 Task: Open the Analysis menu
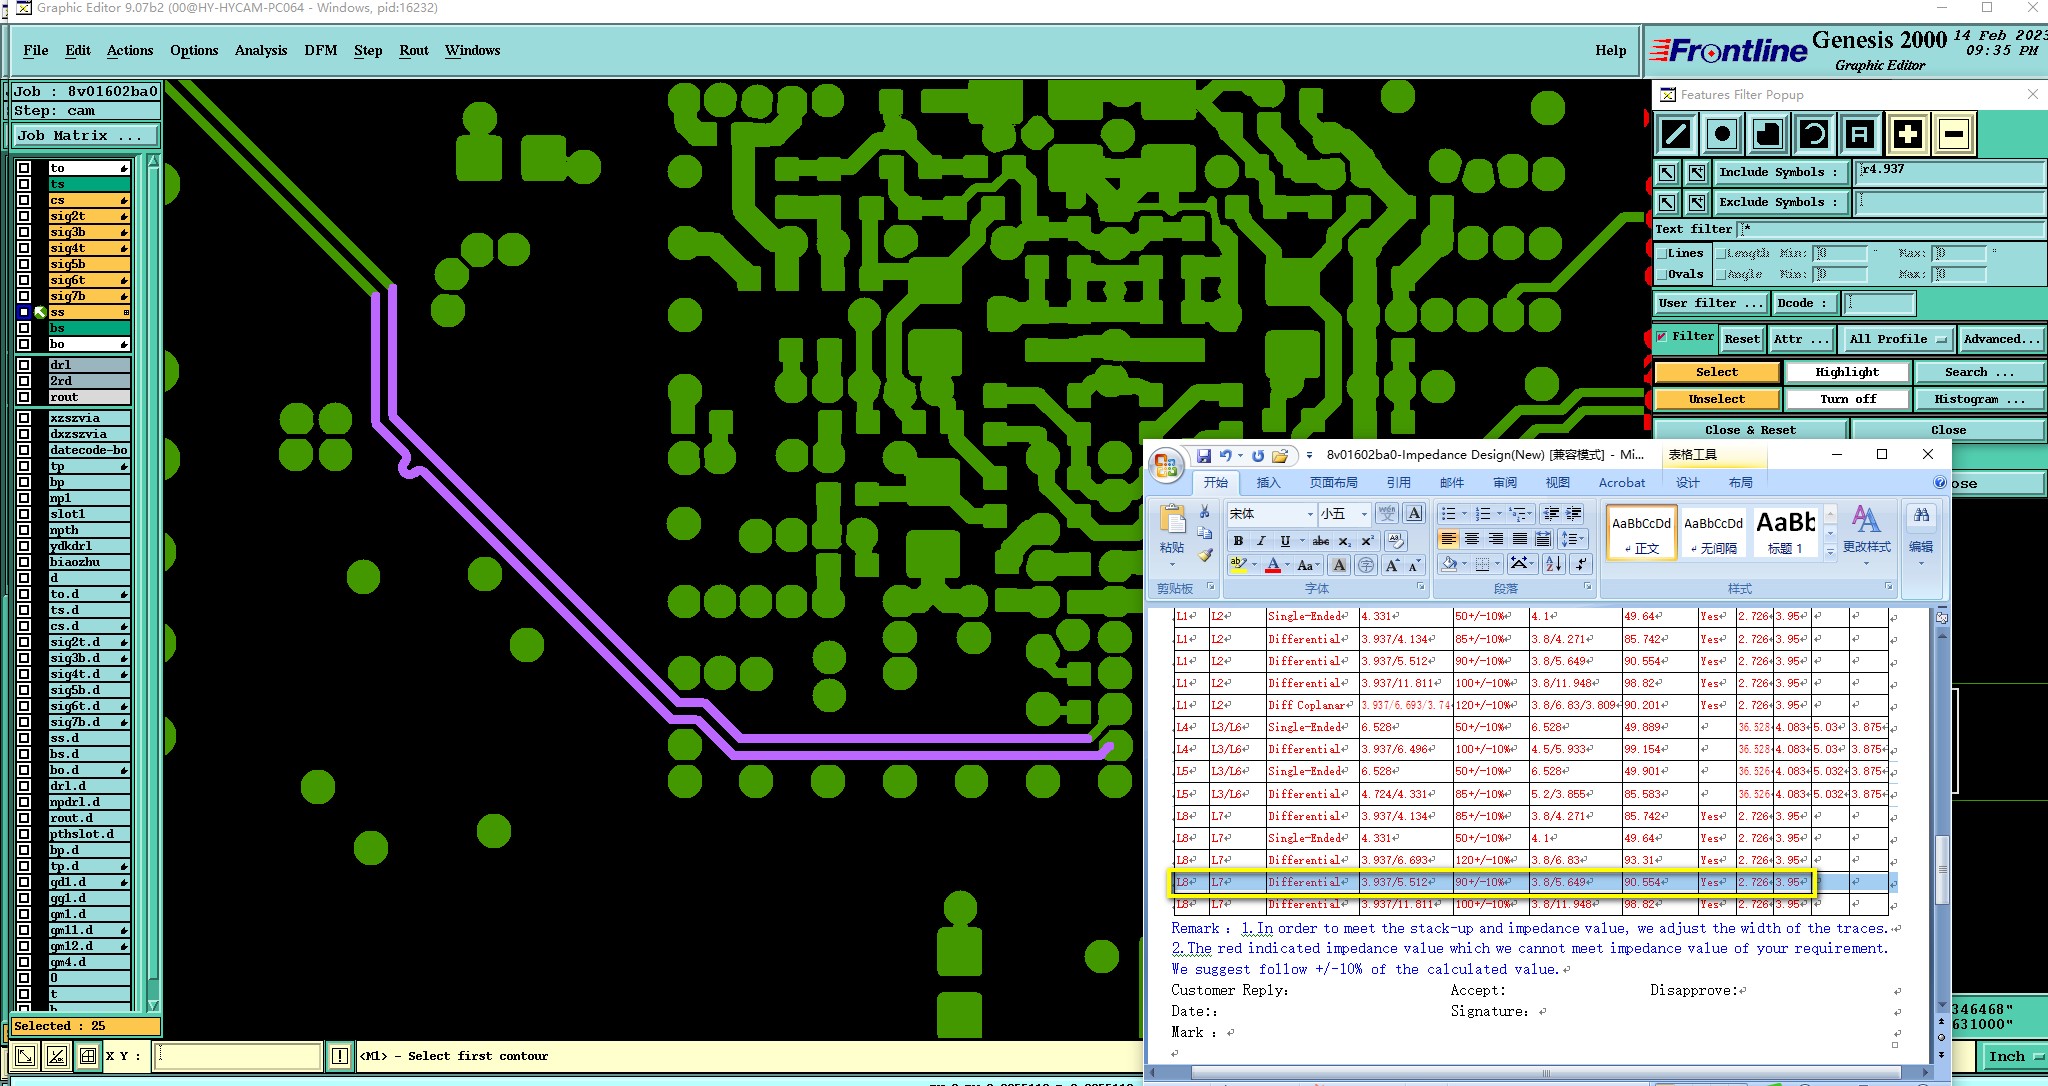261,50
